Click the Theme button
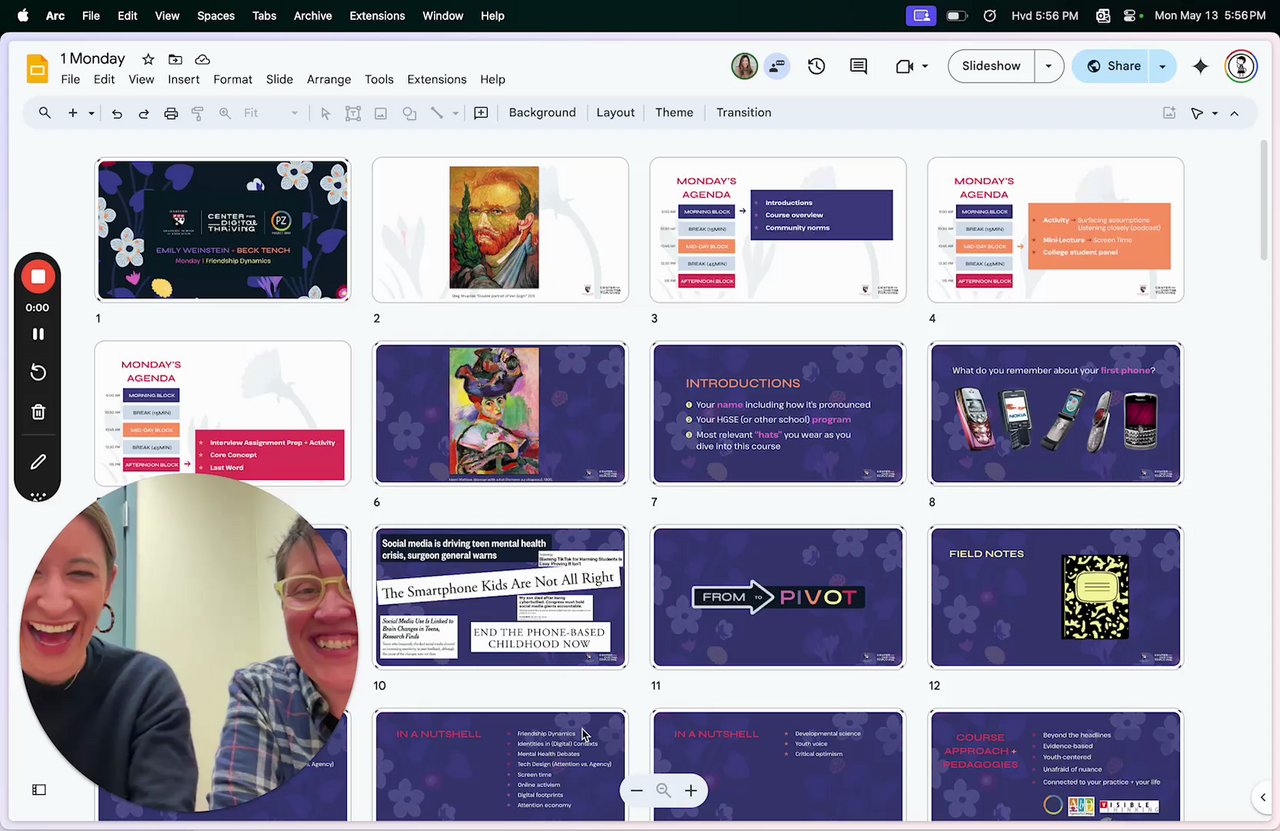 point(674,113)
